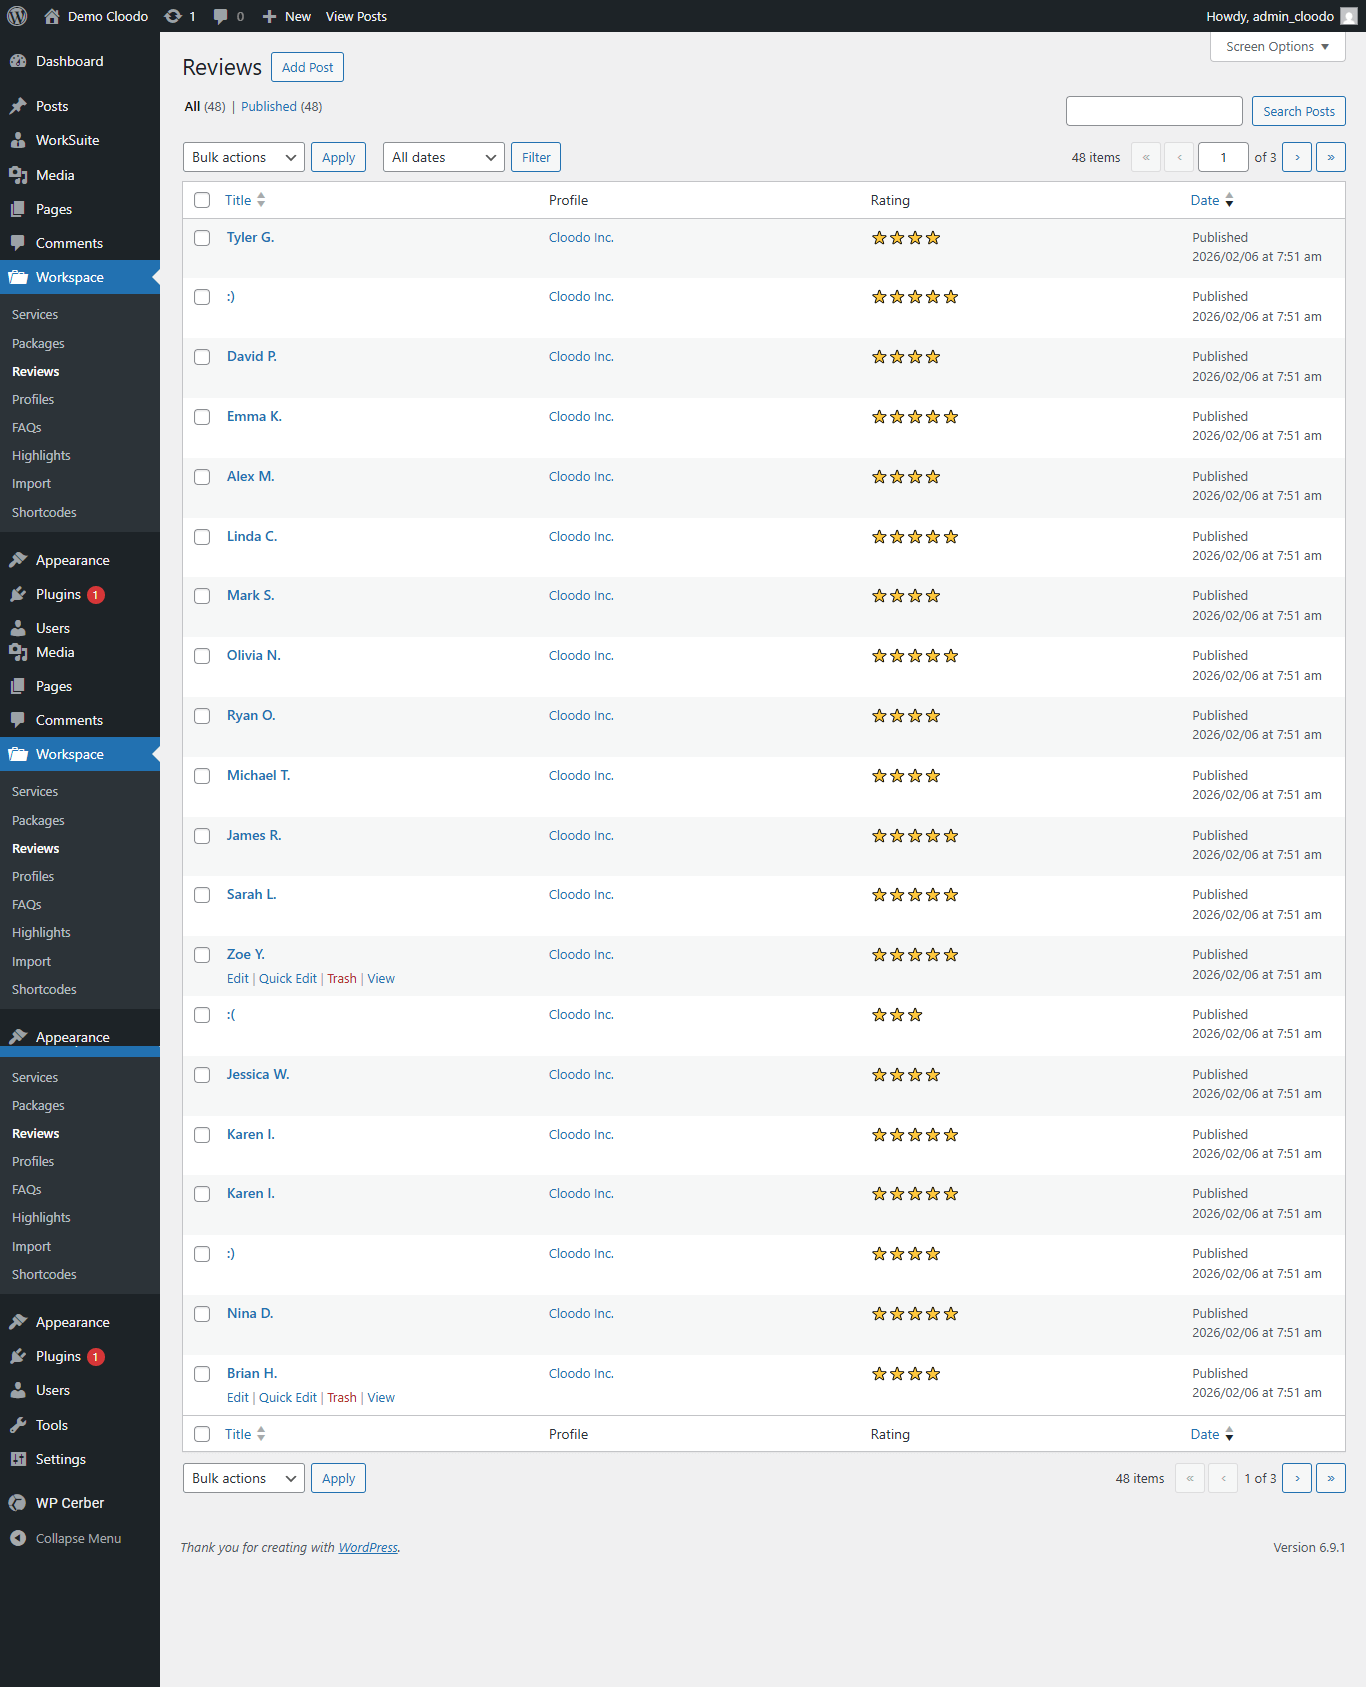Viewport: 1366px width, 1687px height.
Task: Go to next page using bottom pagination arrow
Action: [x=1297, y=1478]
